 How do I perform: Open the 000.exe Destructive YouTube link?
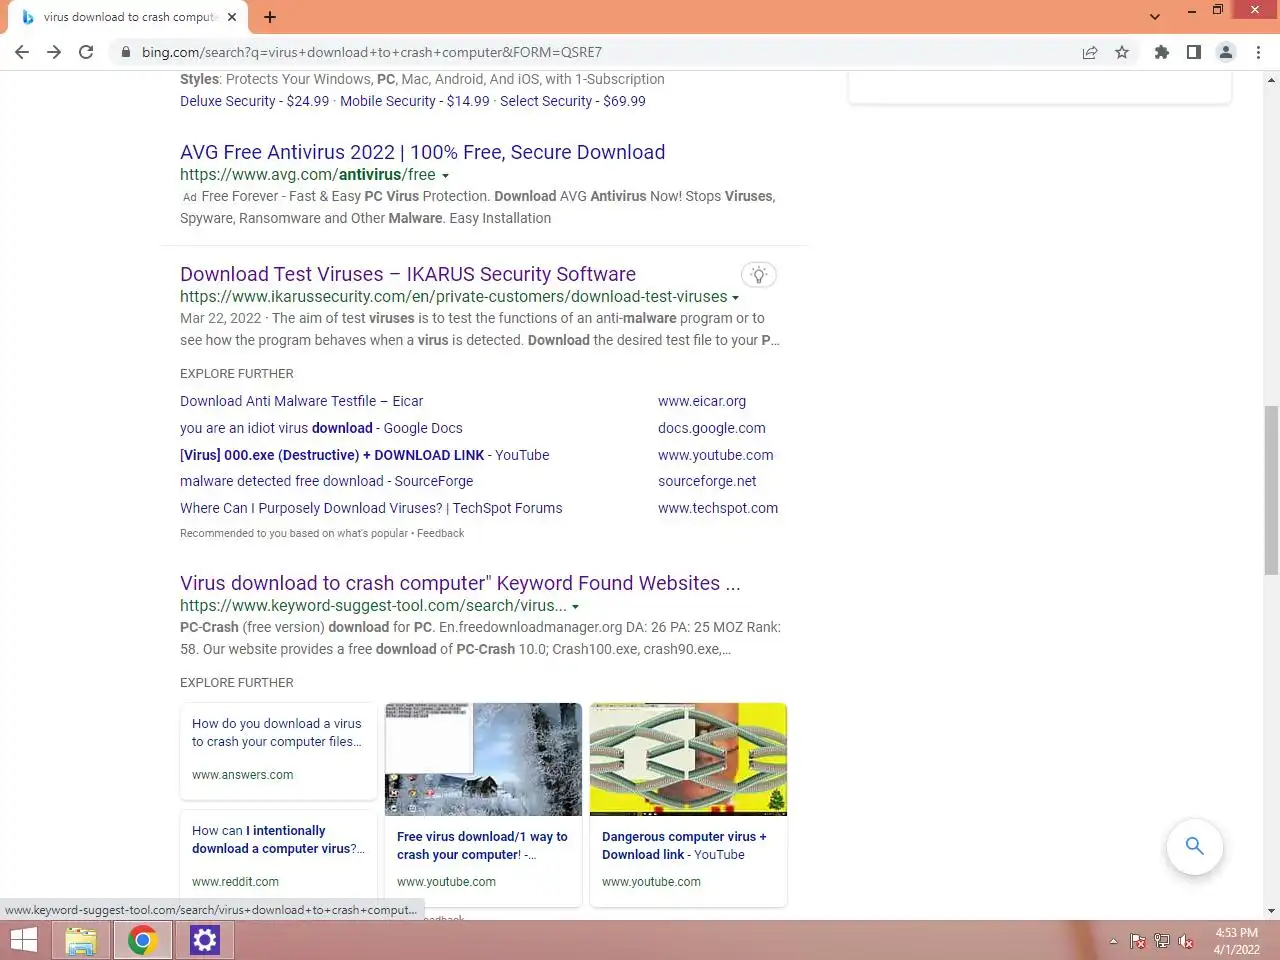[364, 455]
